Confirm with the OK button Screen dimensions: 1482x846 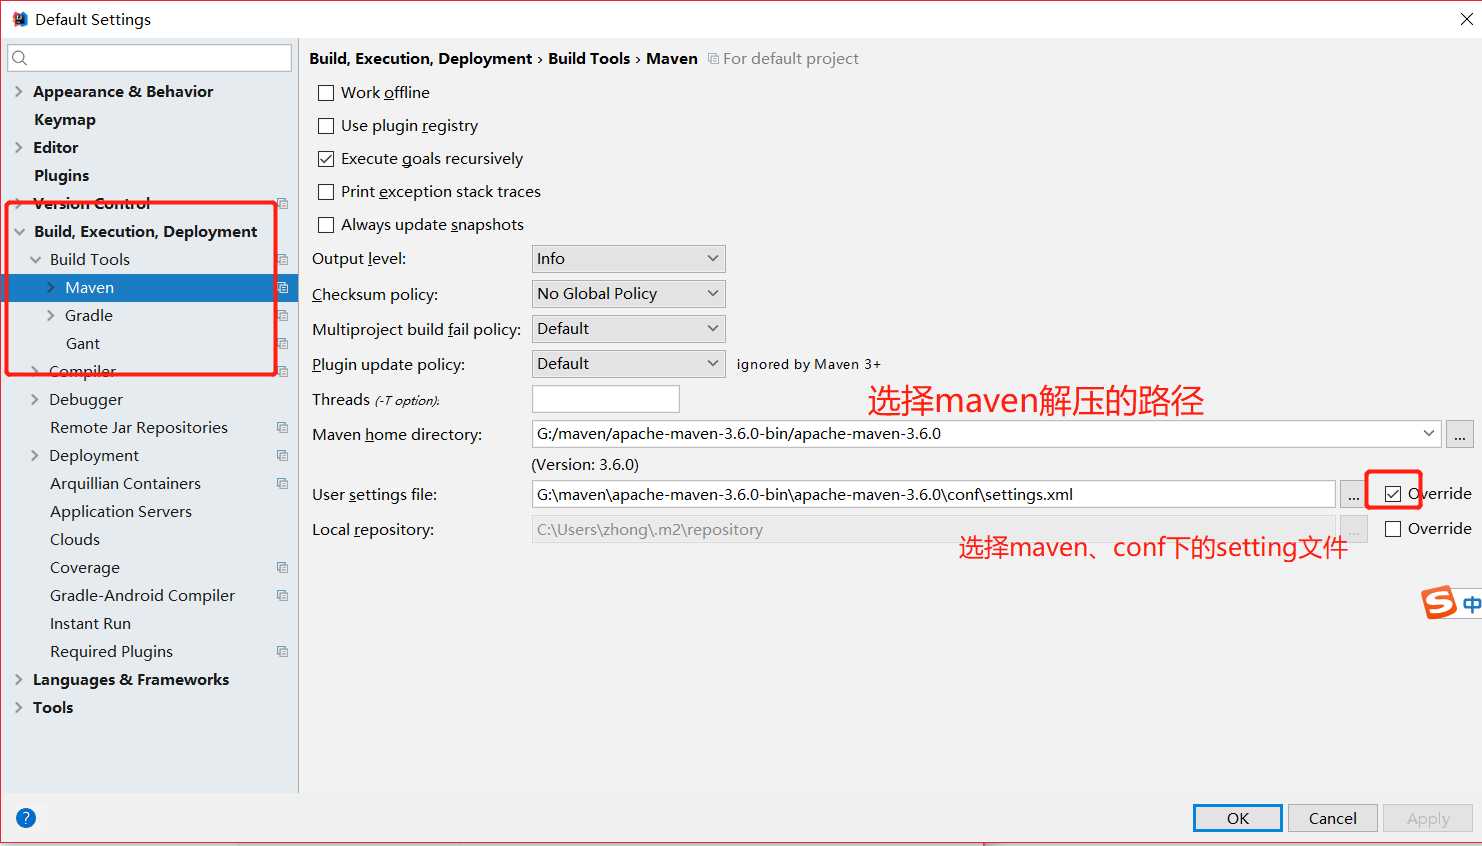(1238, 818)
